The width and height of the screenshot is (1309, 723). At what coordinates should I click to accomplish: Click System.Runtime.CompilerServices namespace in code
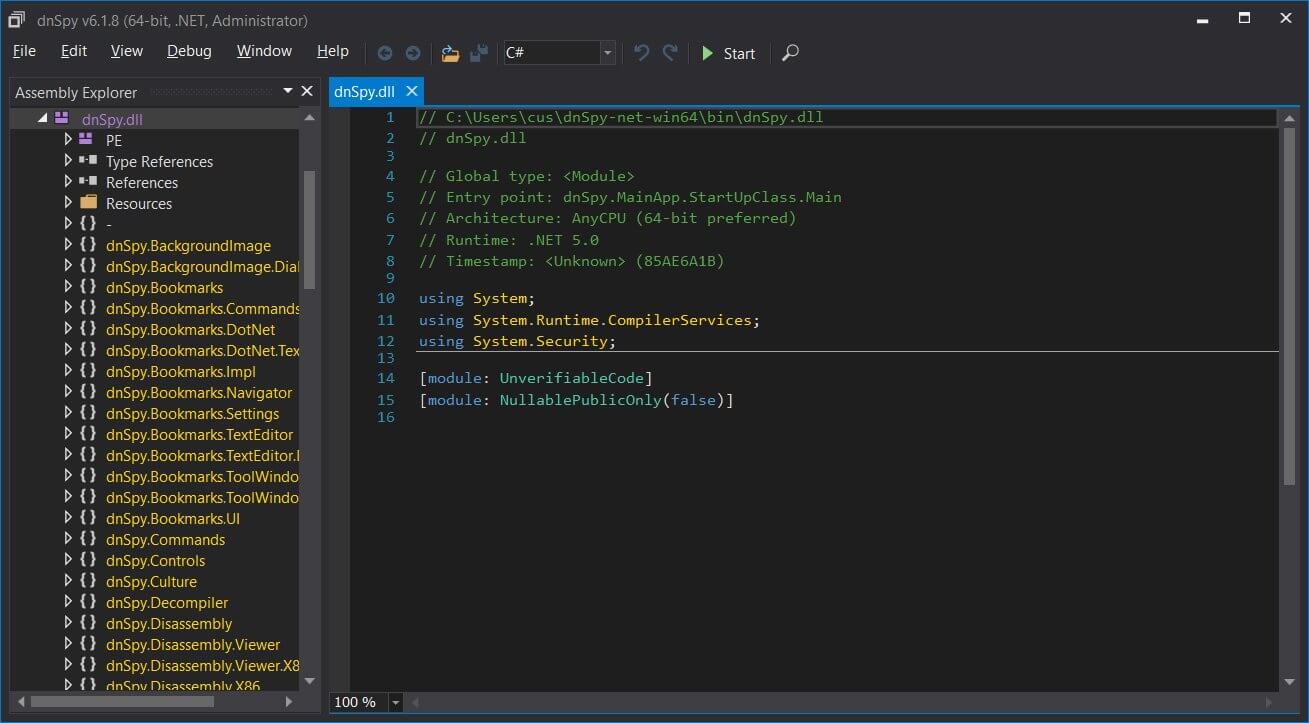pos(613,320)
